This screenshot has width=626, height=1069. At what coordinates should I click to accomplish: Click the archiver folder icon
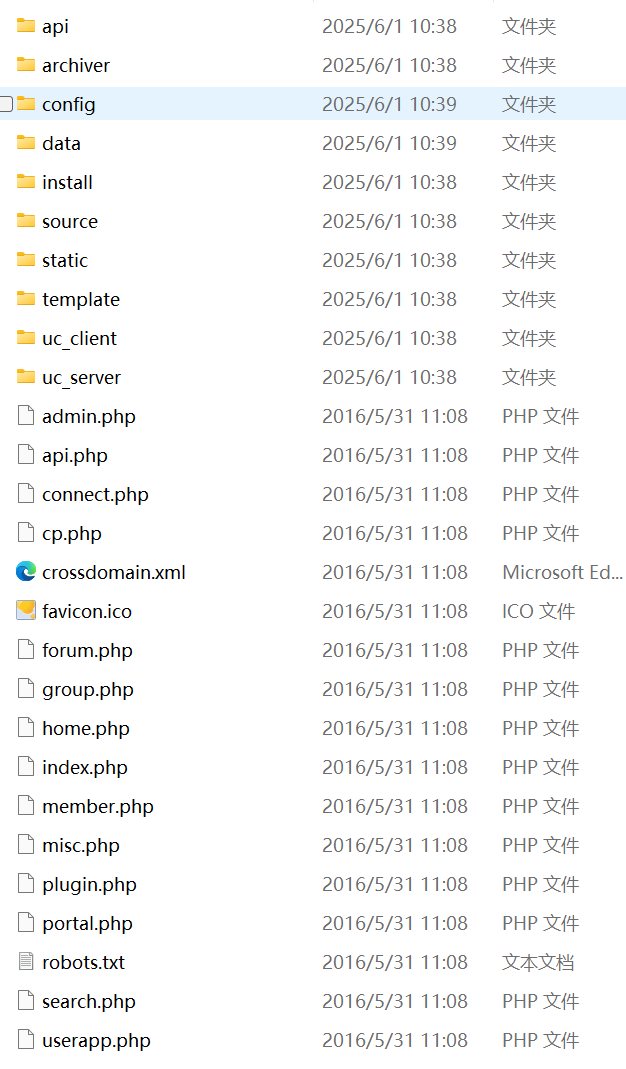[26, 65]
